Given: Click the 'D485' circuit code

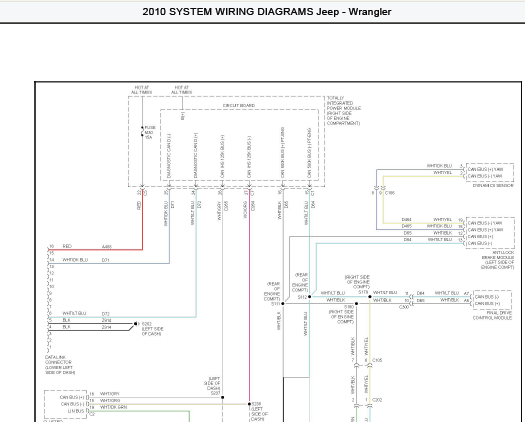Looking at the screenshot, I should point(406,226).
